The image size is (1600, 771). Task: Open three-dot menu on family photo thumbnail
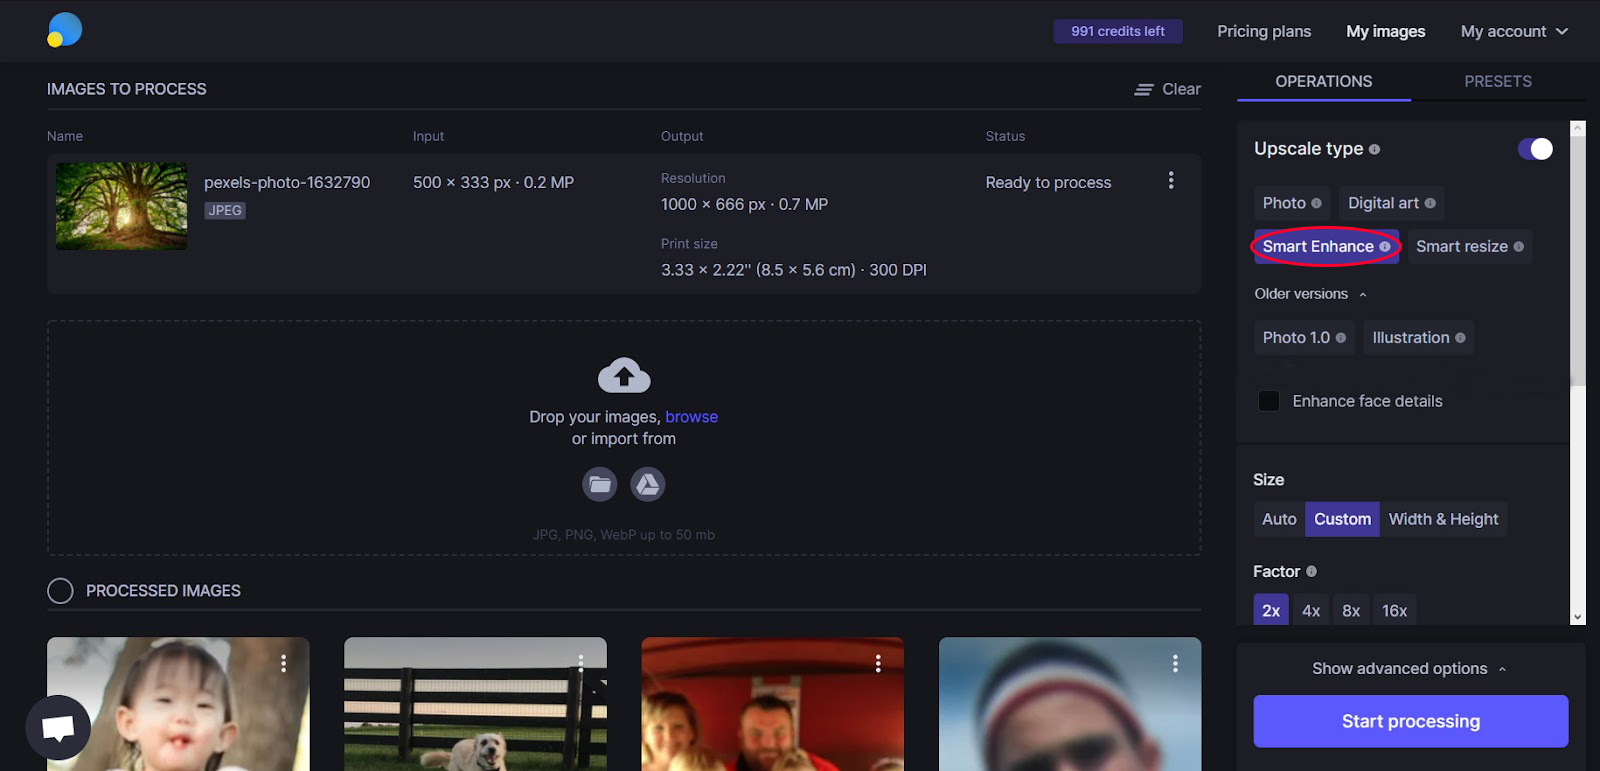coord(878,663)
